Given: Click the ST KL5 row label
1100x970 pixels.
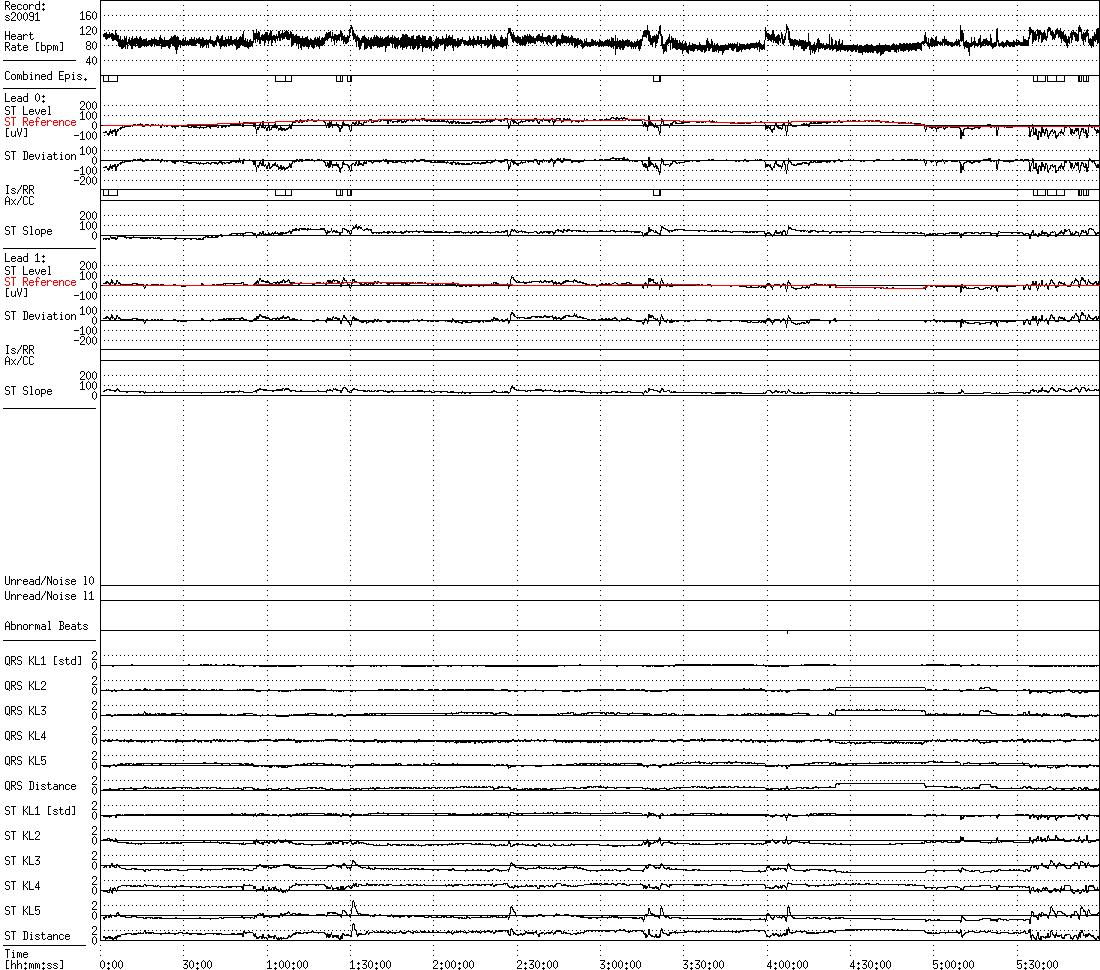Looking at the screenshot, I should click(22, 910).
